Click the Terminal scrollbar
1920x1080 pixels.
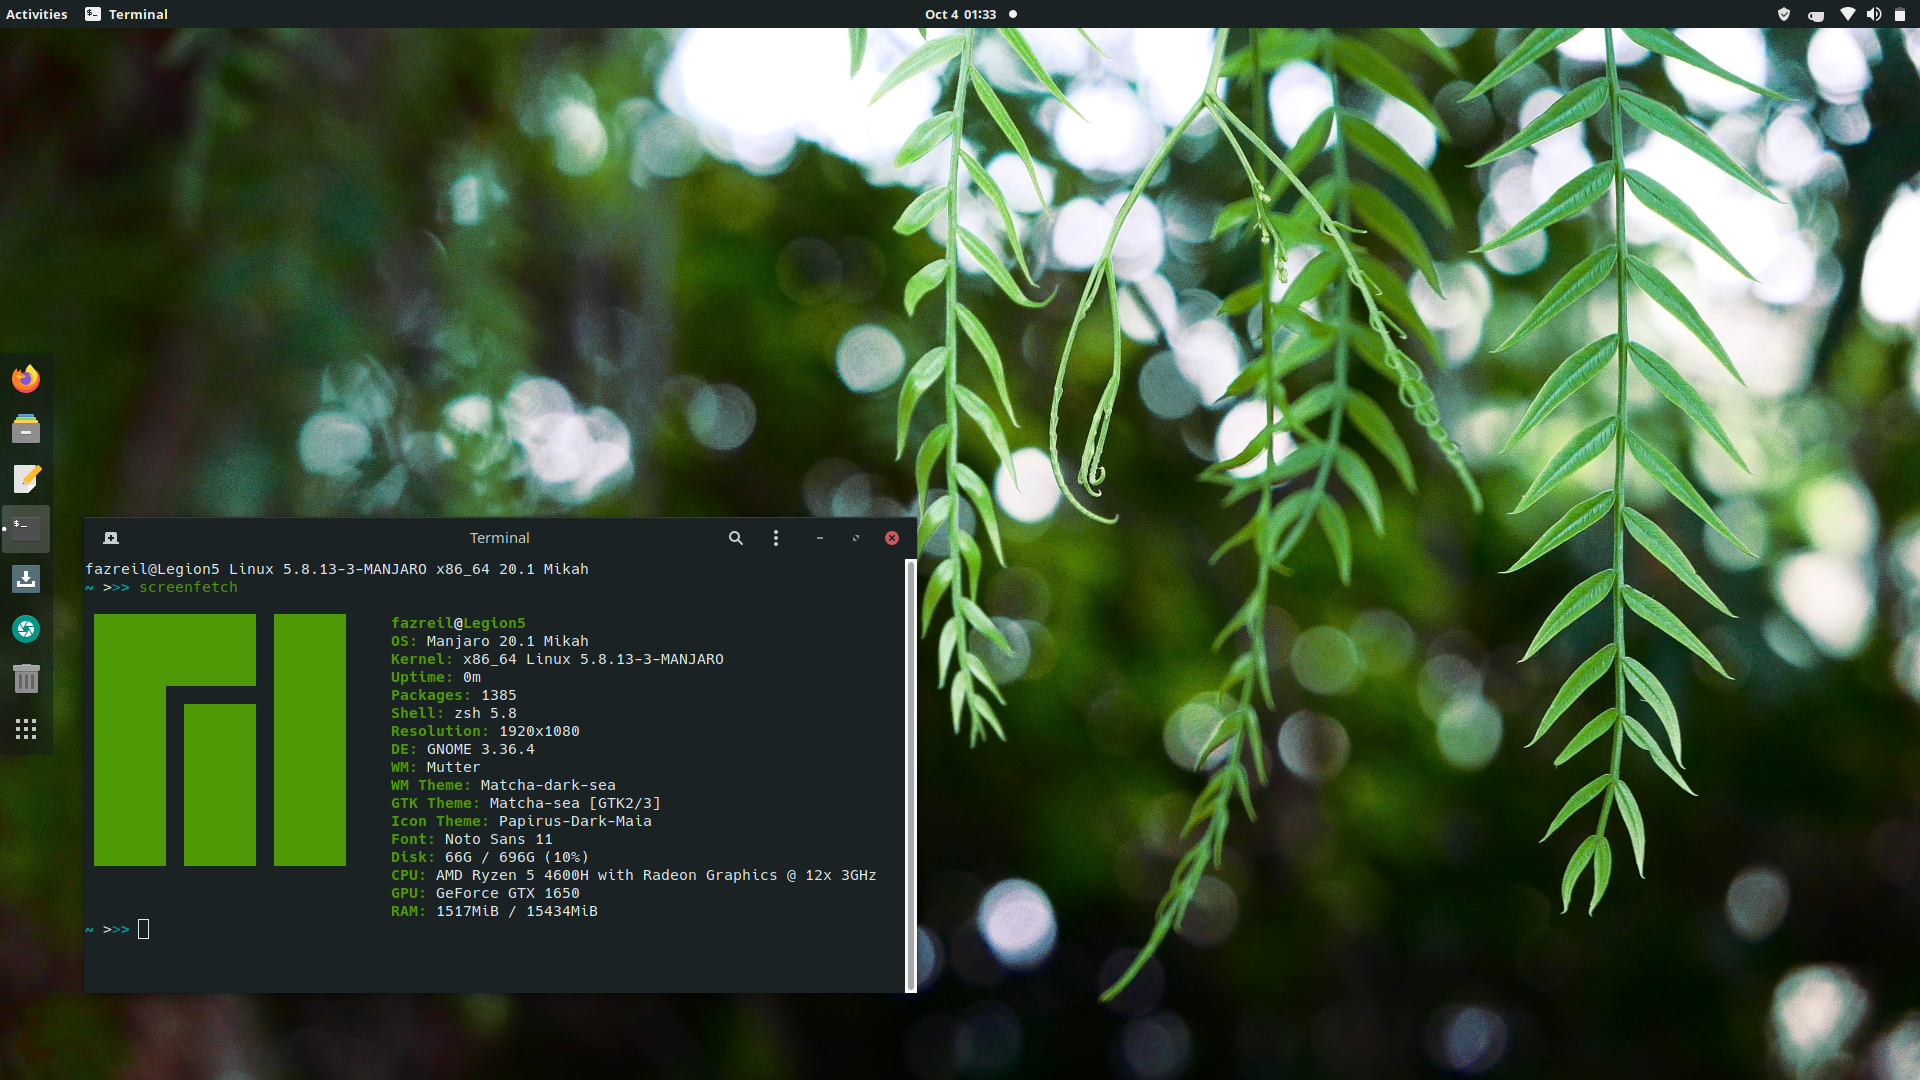[910, 775]
